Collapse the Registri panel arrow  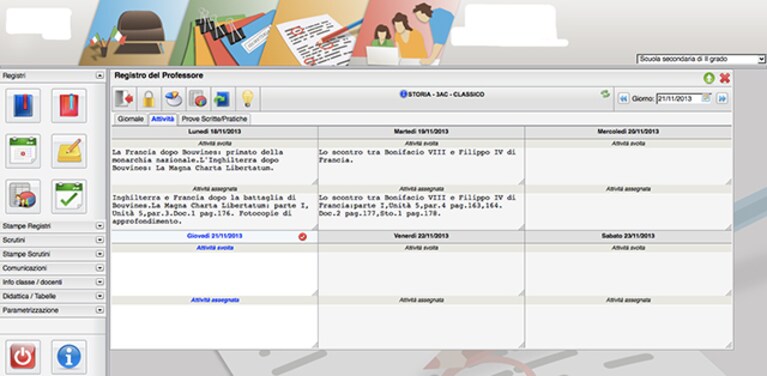(100, 76)
